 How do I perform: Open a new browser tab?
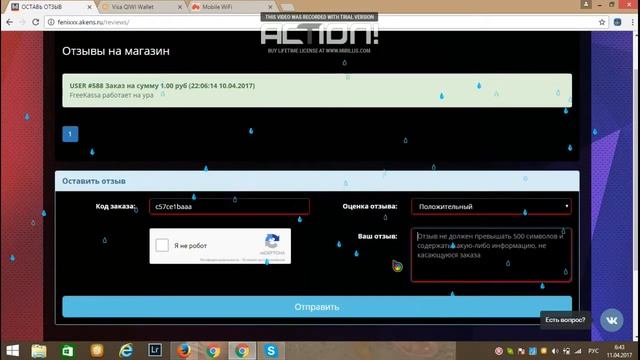click(287, 7)
